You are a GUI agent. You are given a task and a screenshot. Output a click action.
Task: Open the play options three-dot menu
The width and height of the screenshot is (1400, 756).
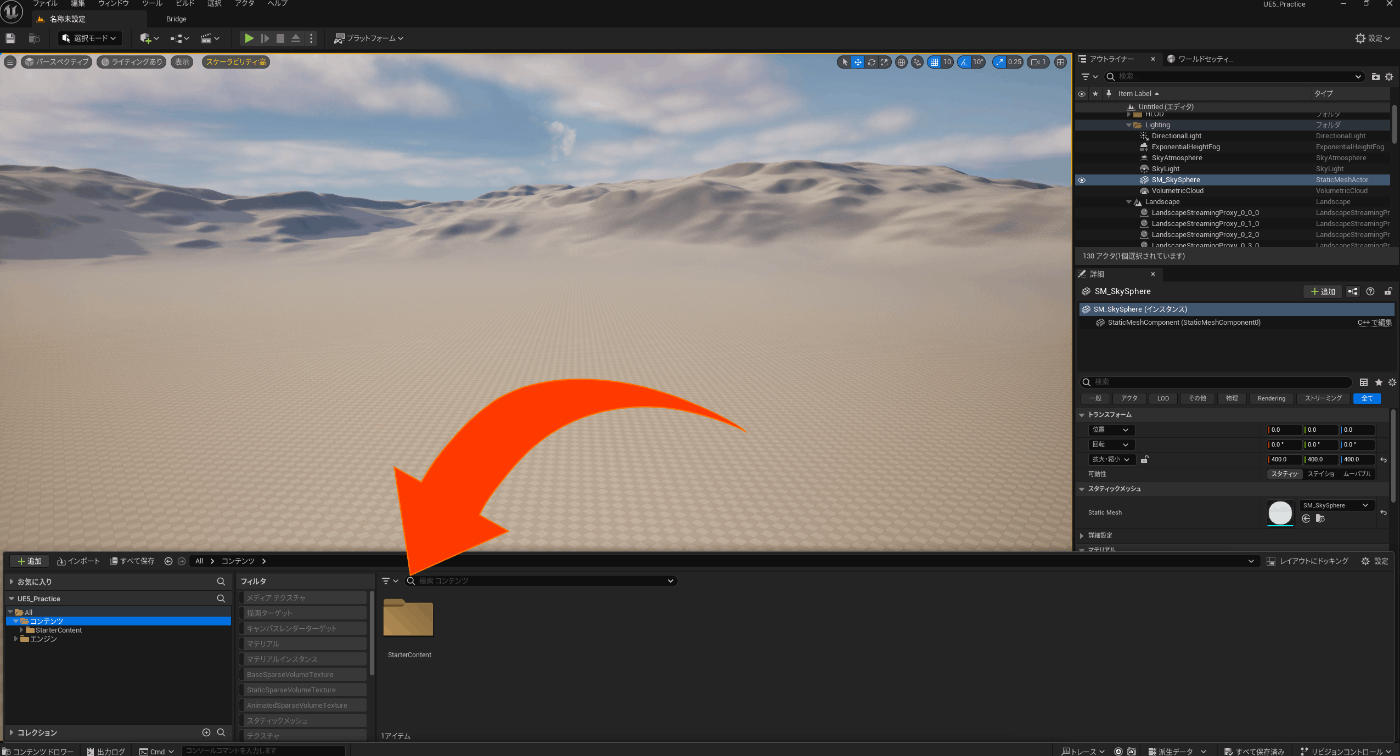tap(311, 38)
